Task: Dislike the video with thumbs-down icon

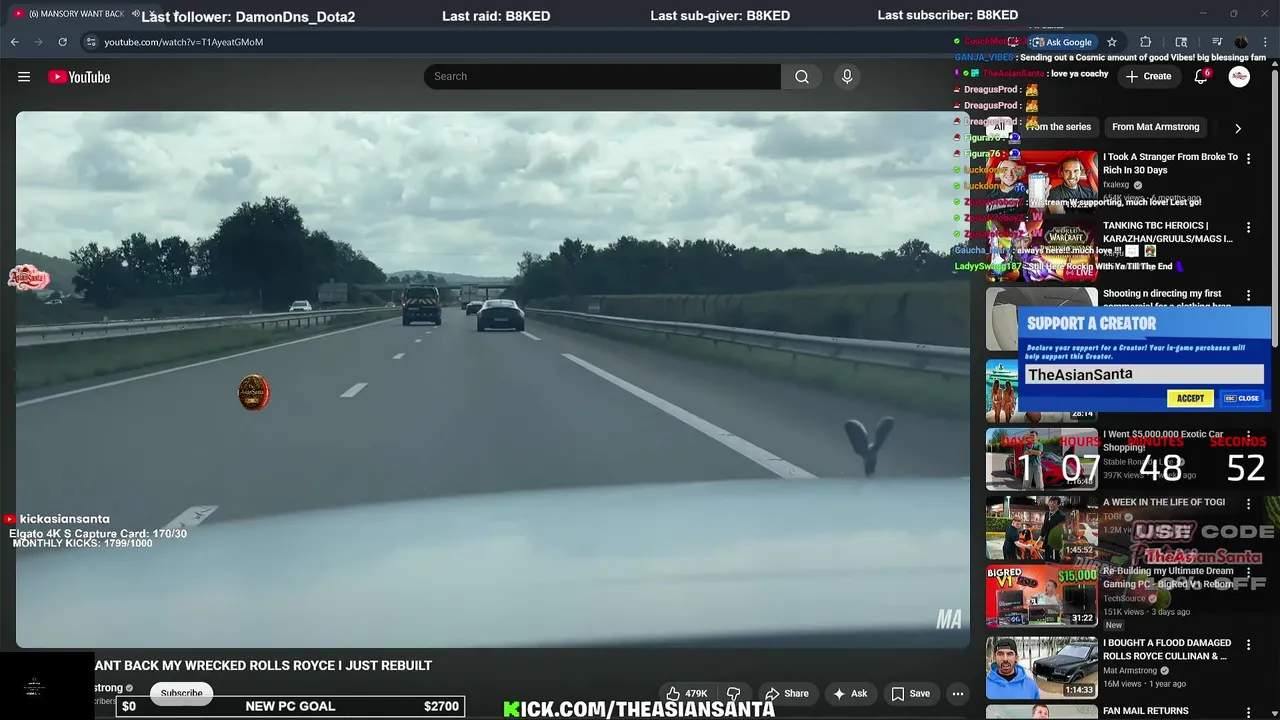Action: pos(733,693)
